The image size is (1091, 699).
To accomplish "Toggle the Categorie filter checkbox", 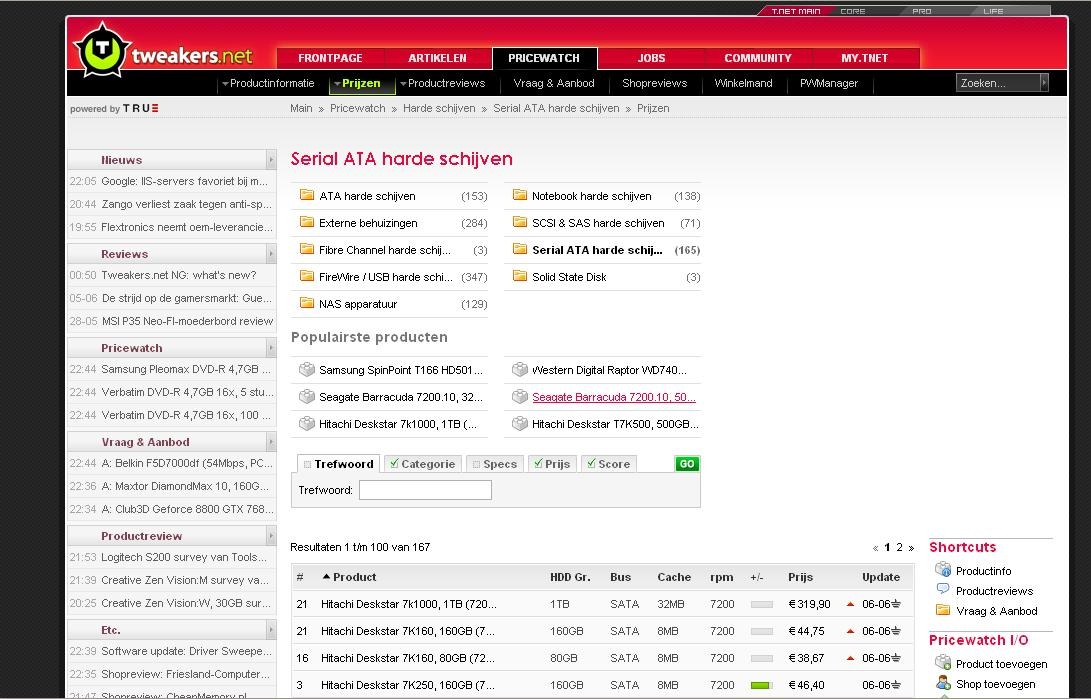I will coord(394,463).
